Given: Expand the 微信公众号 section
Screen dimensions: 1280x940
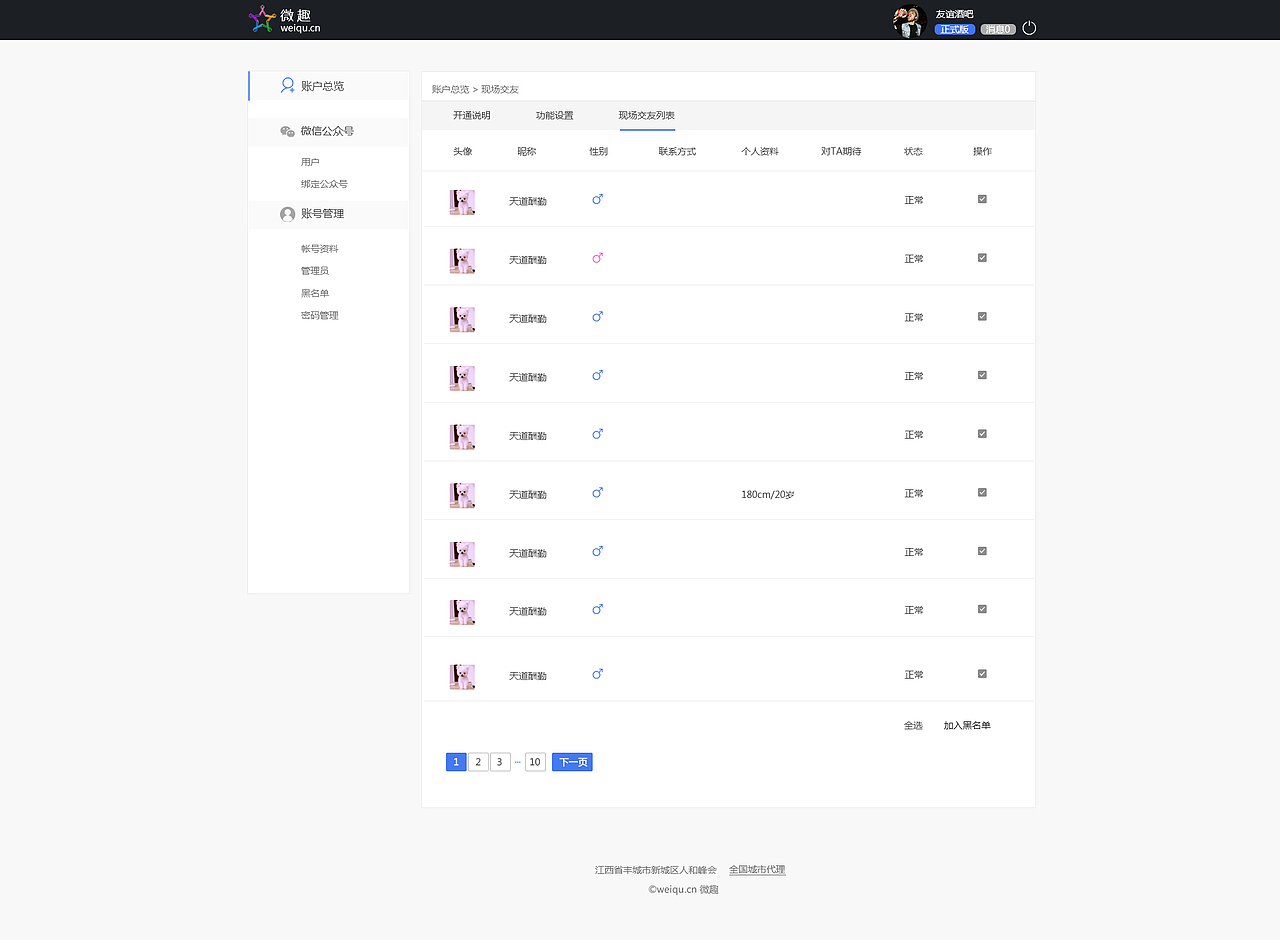Looking at the screenshot, I should pos(329,131).
